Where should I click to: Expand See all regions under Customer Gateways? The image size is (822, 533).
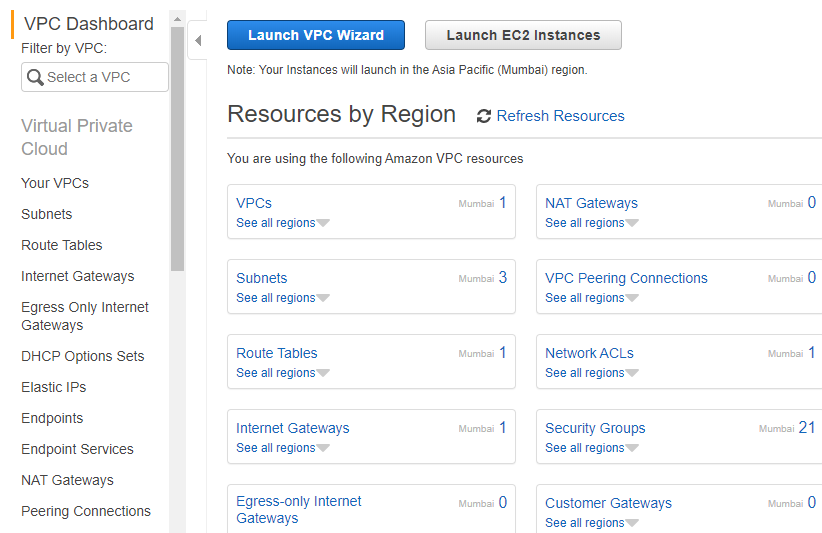pos(592,523)
